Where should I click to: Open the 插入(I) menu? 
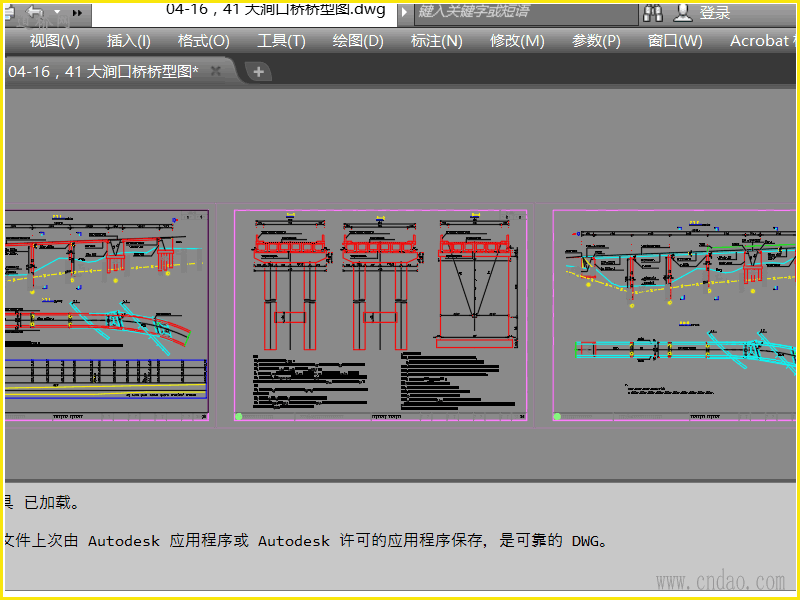click(x=129, y=41)
